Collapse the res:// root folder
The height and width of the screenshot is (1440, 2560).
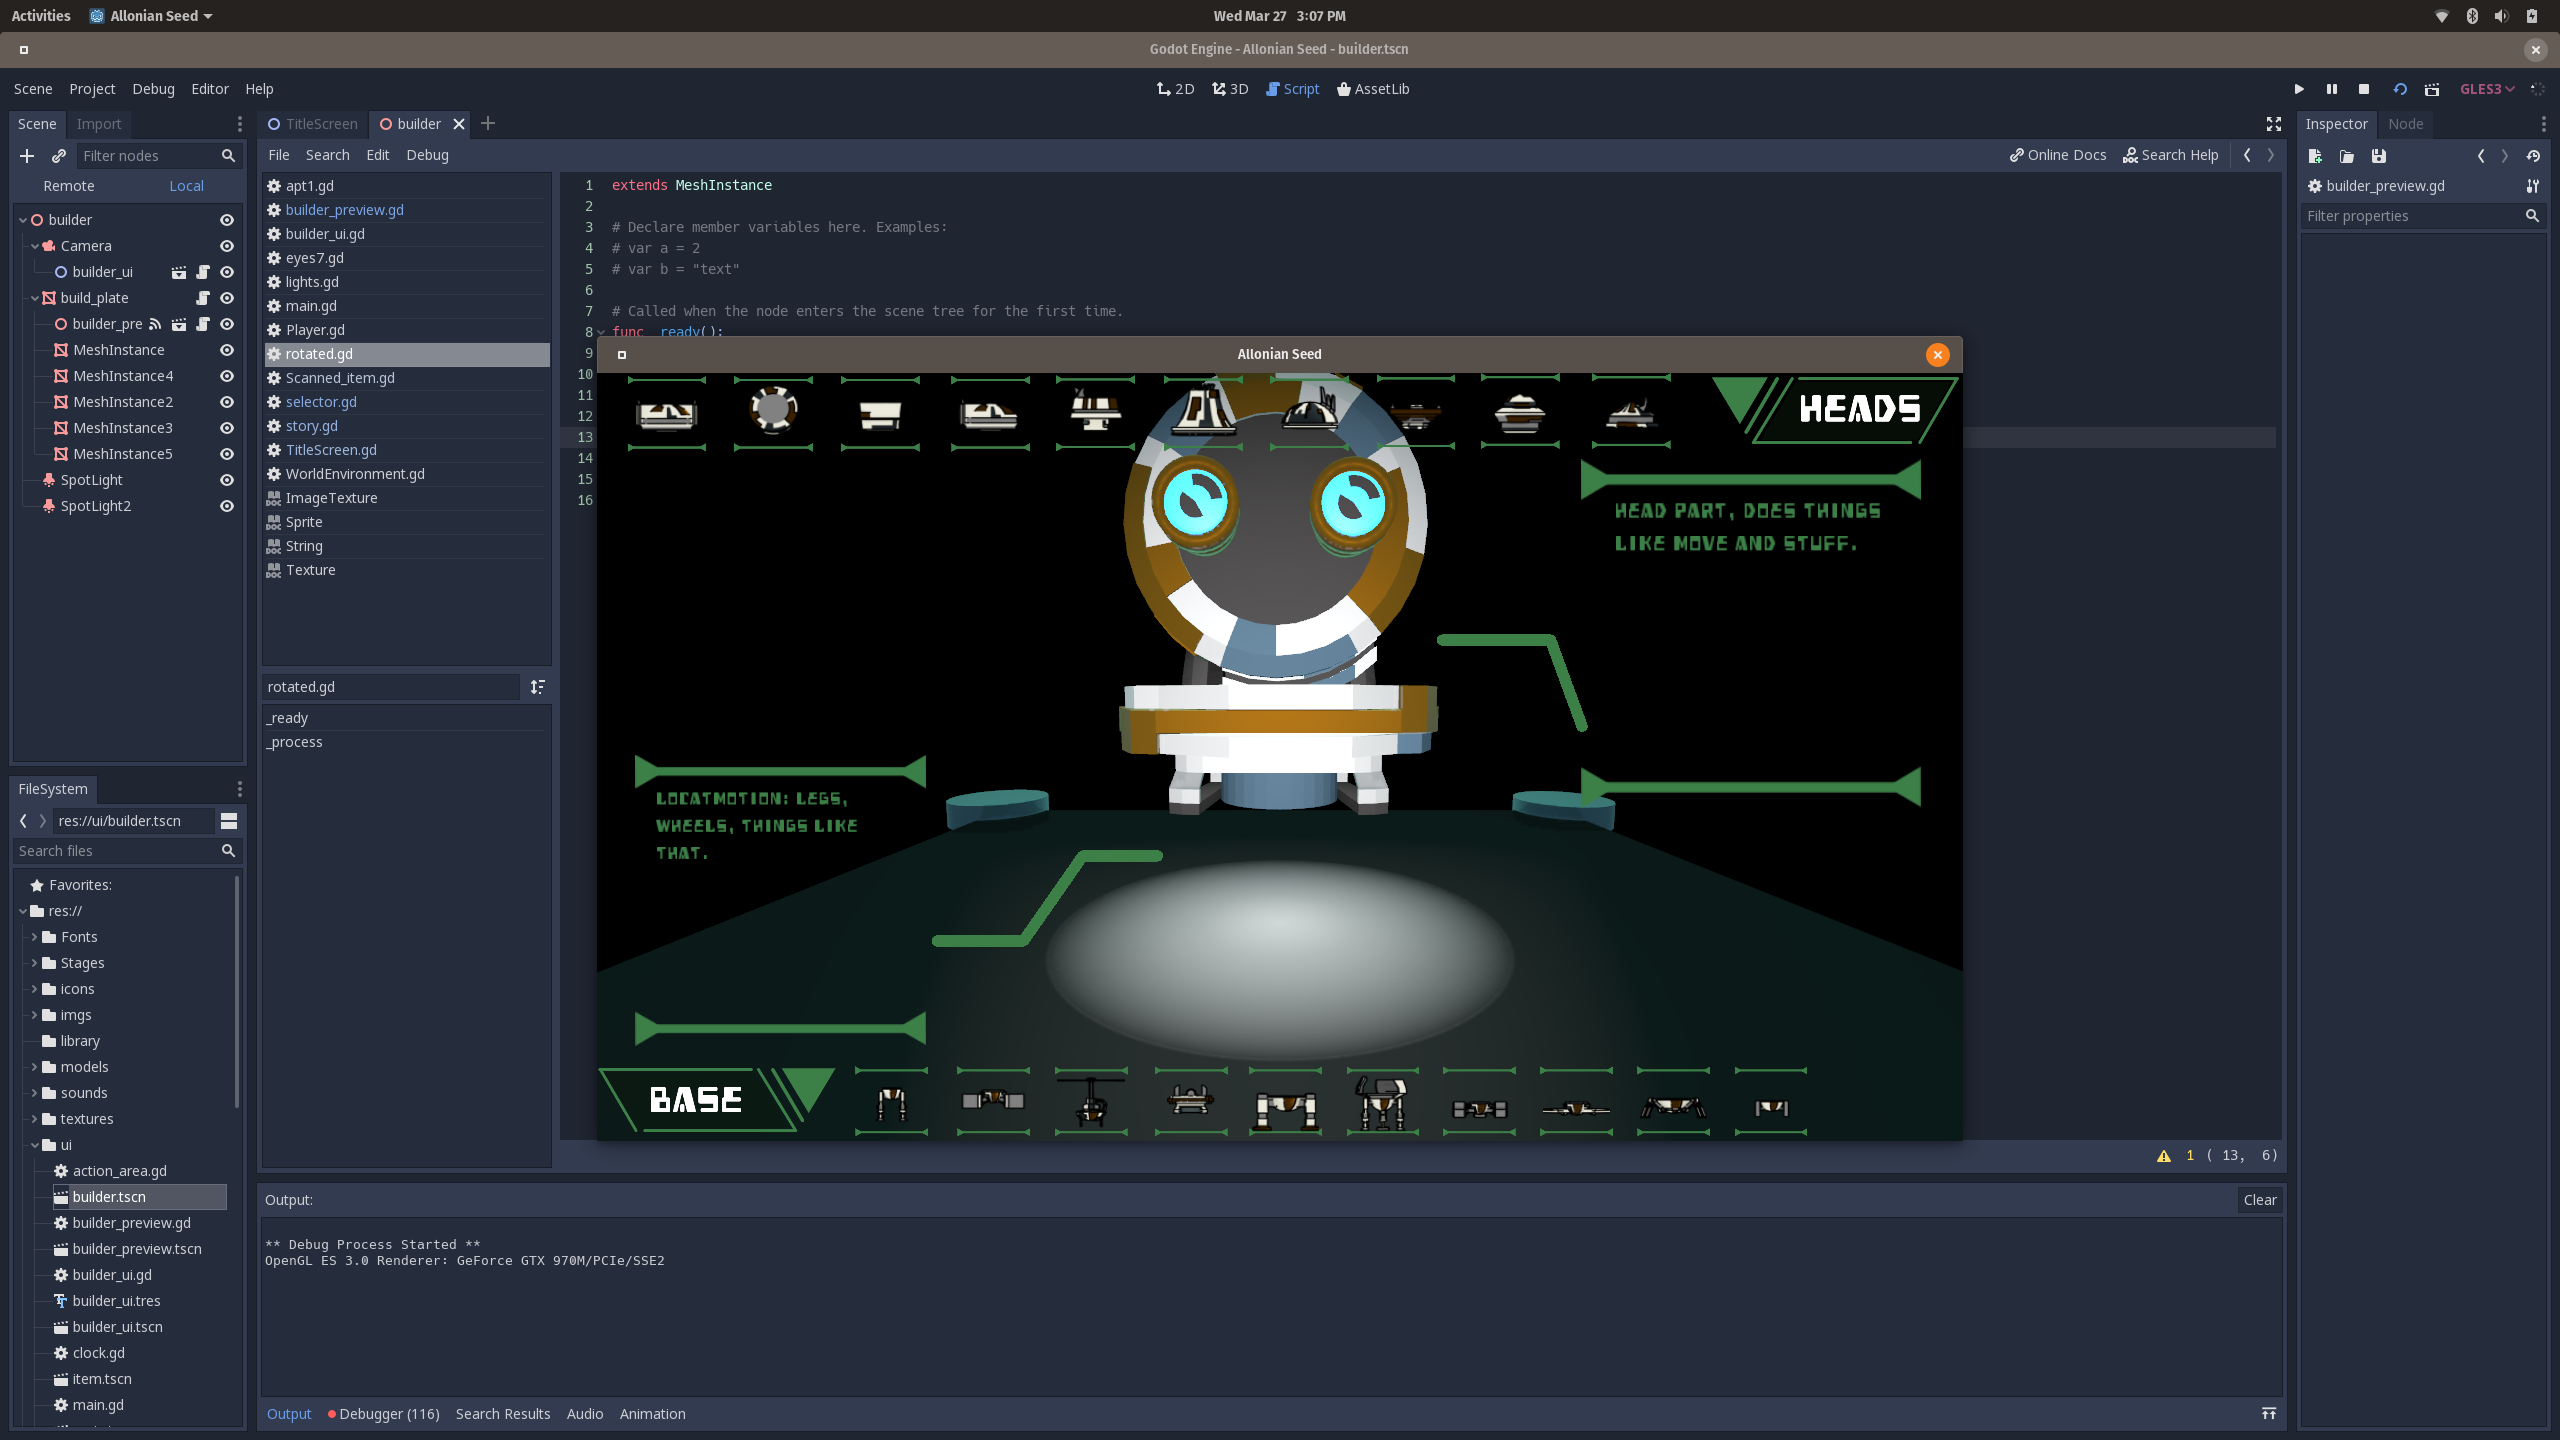coord(23,911)
